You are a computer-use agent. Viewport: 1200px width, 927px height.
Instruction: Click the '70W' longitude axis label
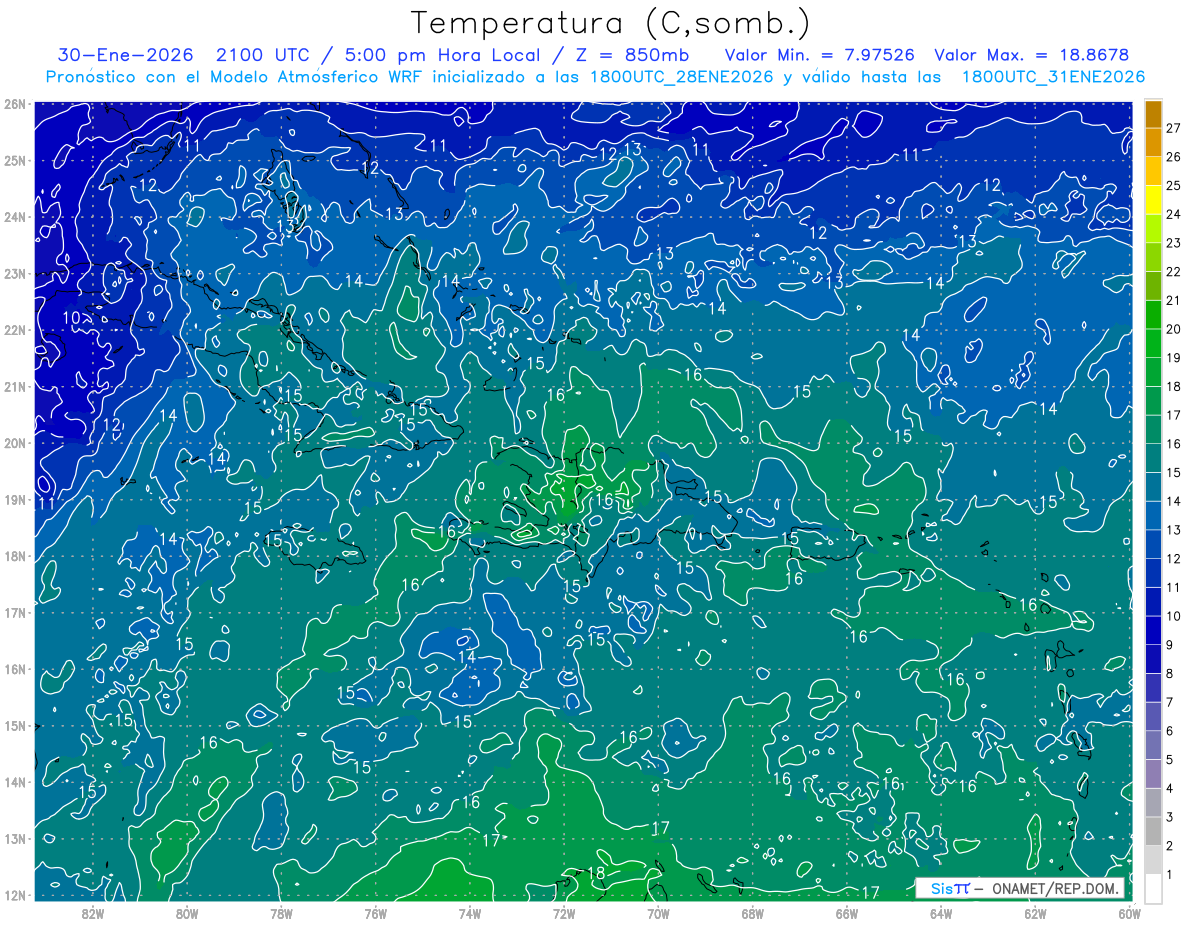[x=658, y=912]
